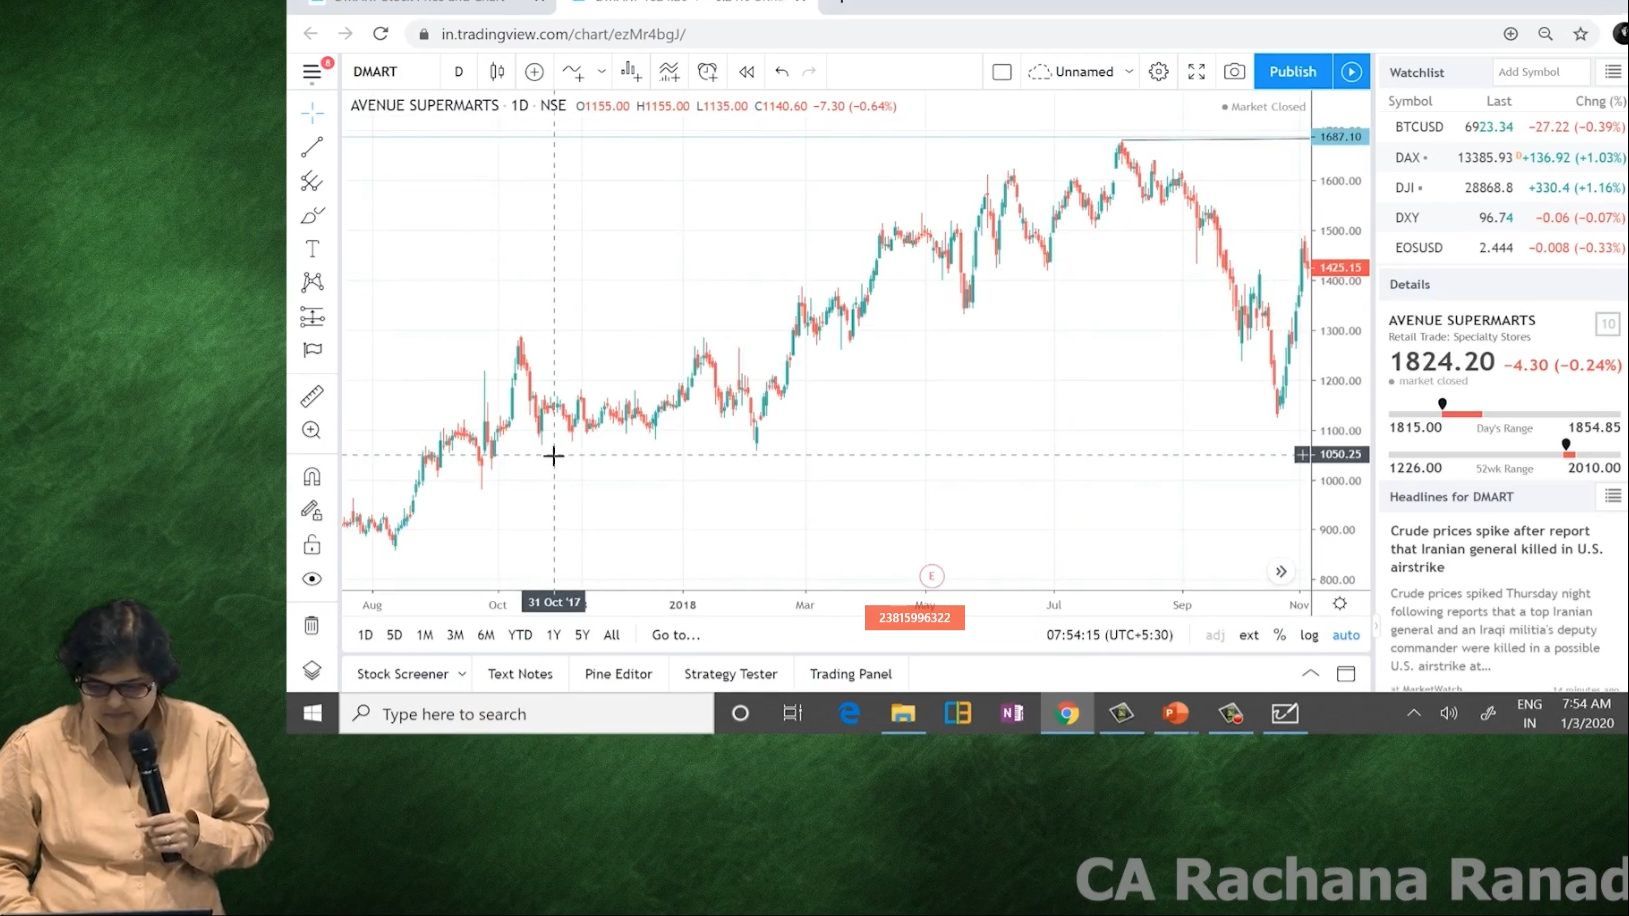Open indicator templates
Screen dimensions: 1629x916
669,72
